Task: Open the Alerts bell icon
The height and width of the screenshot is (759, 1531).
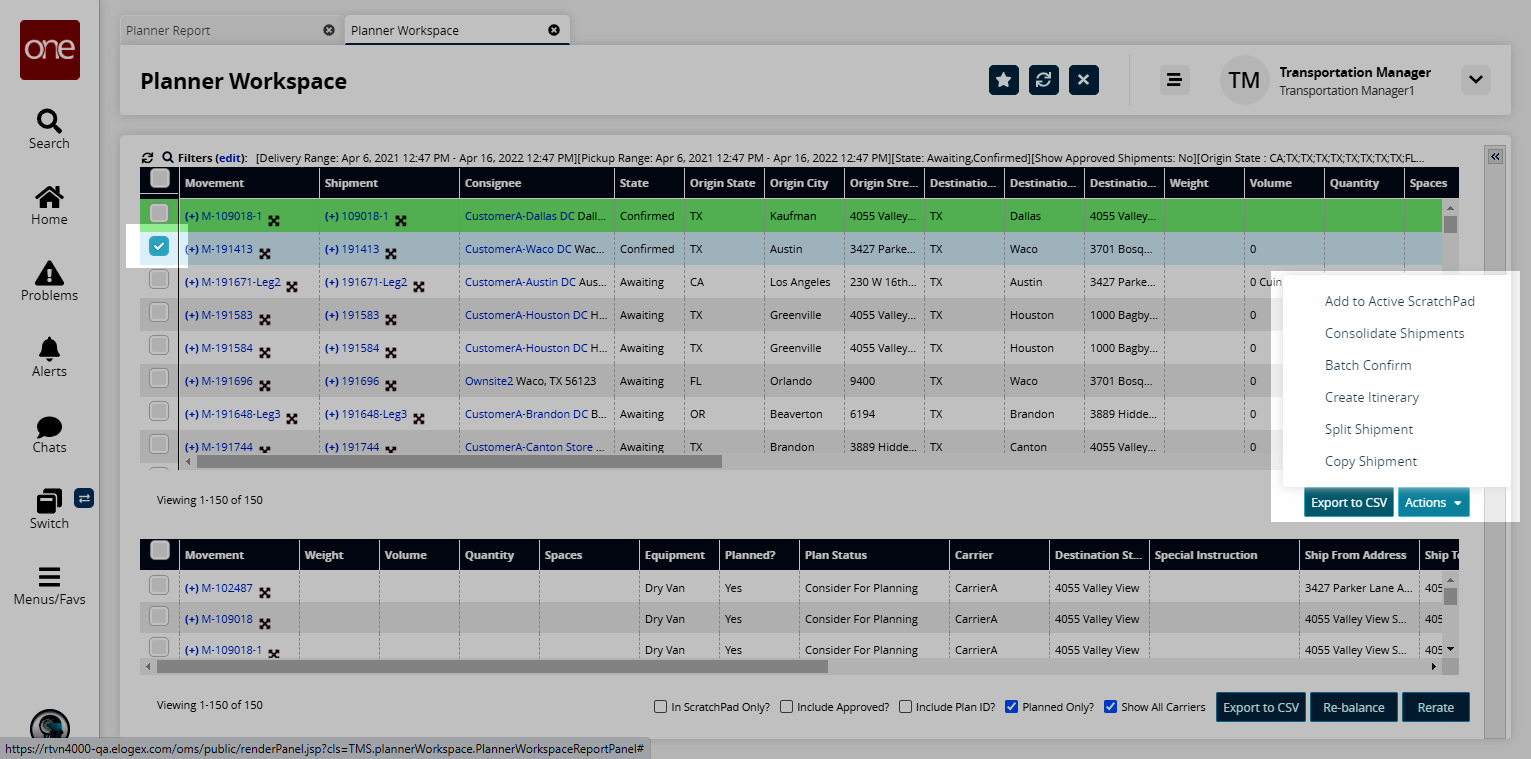Action: click(49, 349)
